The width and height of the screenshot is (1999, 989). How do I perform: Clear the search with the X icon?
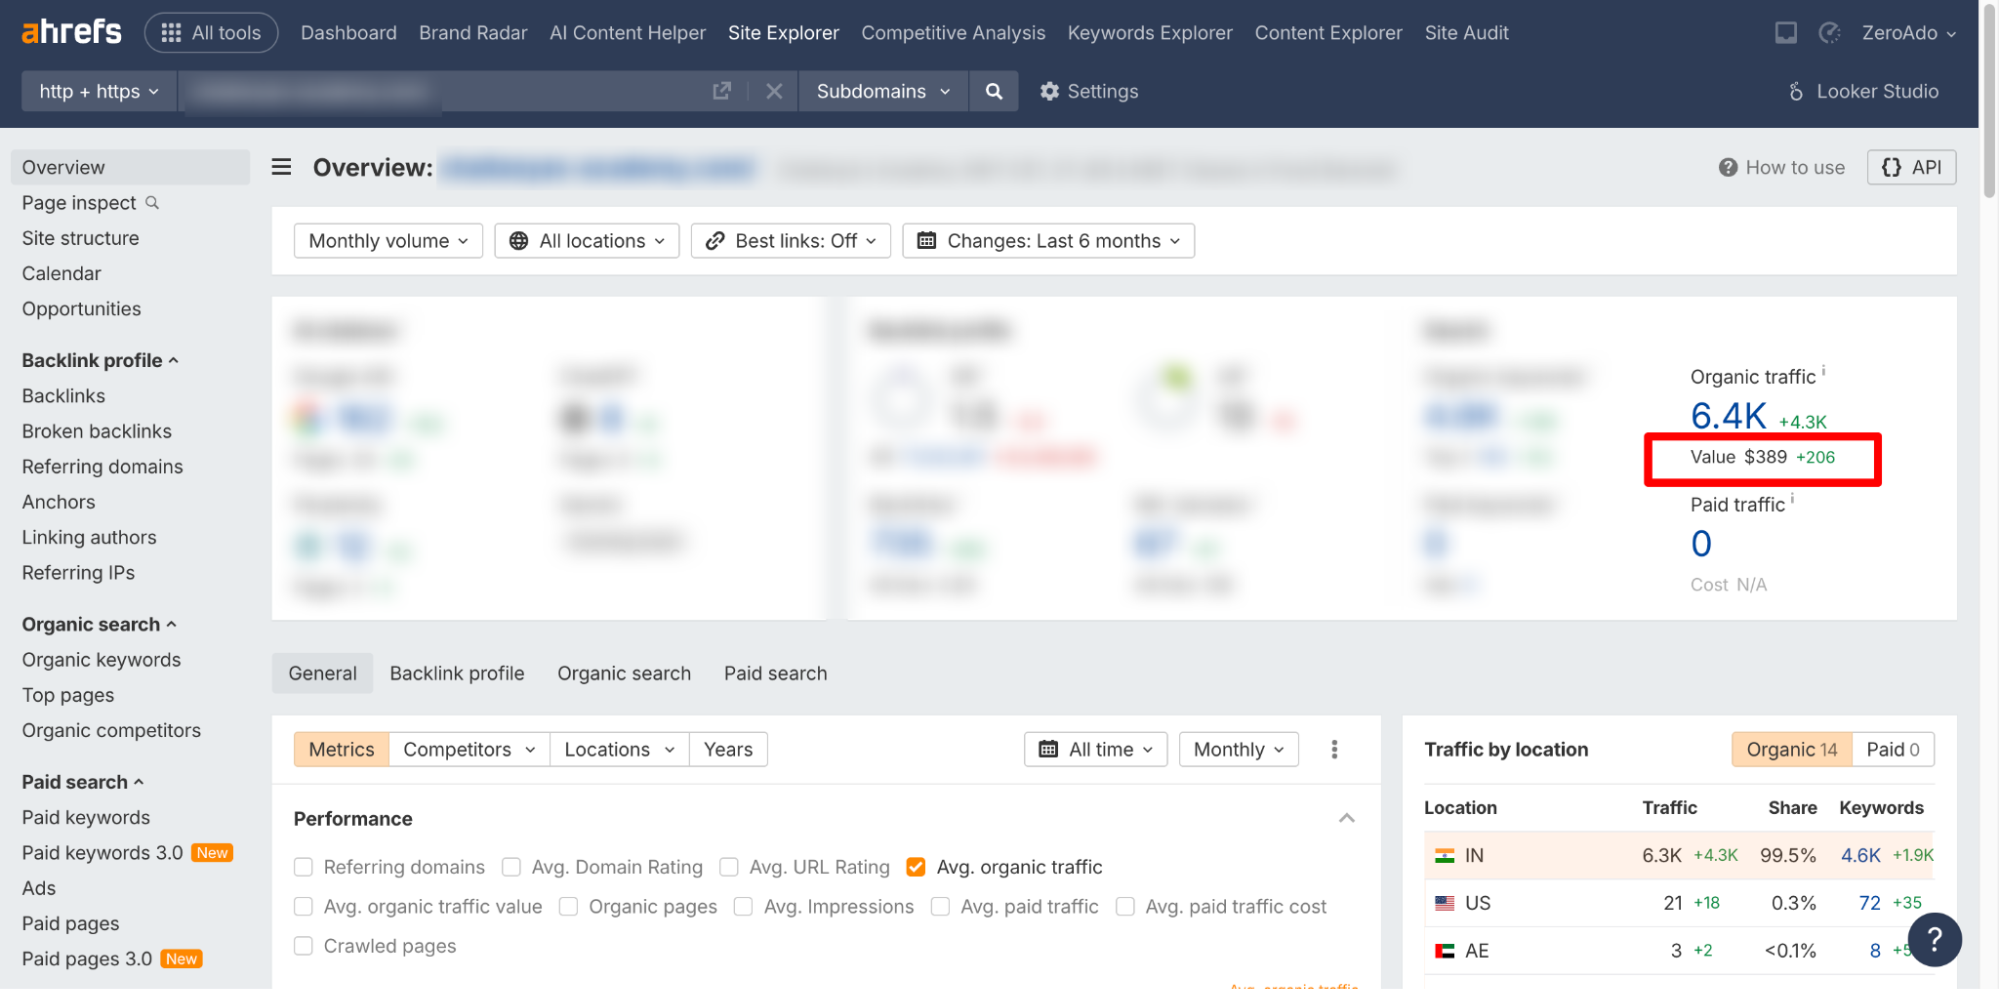pyautogui.click(x=774, y=91)
